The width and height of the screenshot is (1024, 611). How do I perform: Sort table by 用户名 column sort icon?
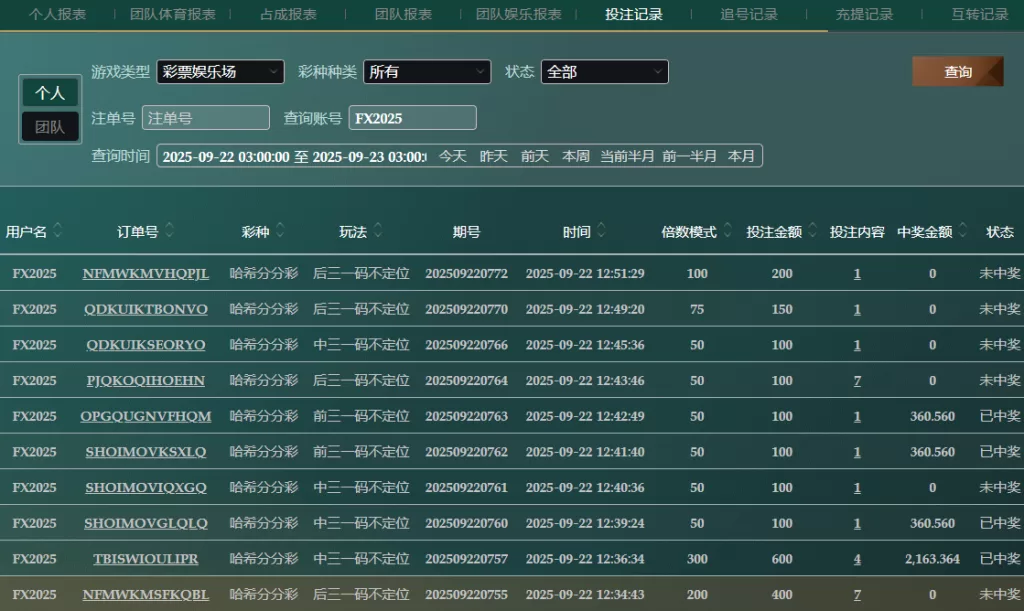58,231
